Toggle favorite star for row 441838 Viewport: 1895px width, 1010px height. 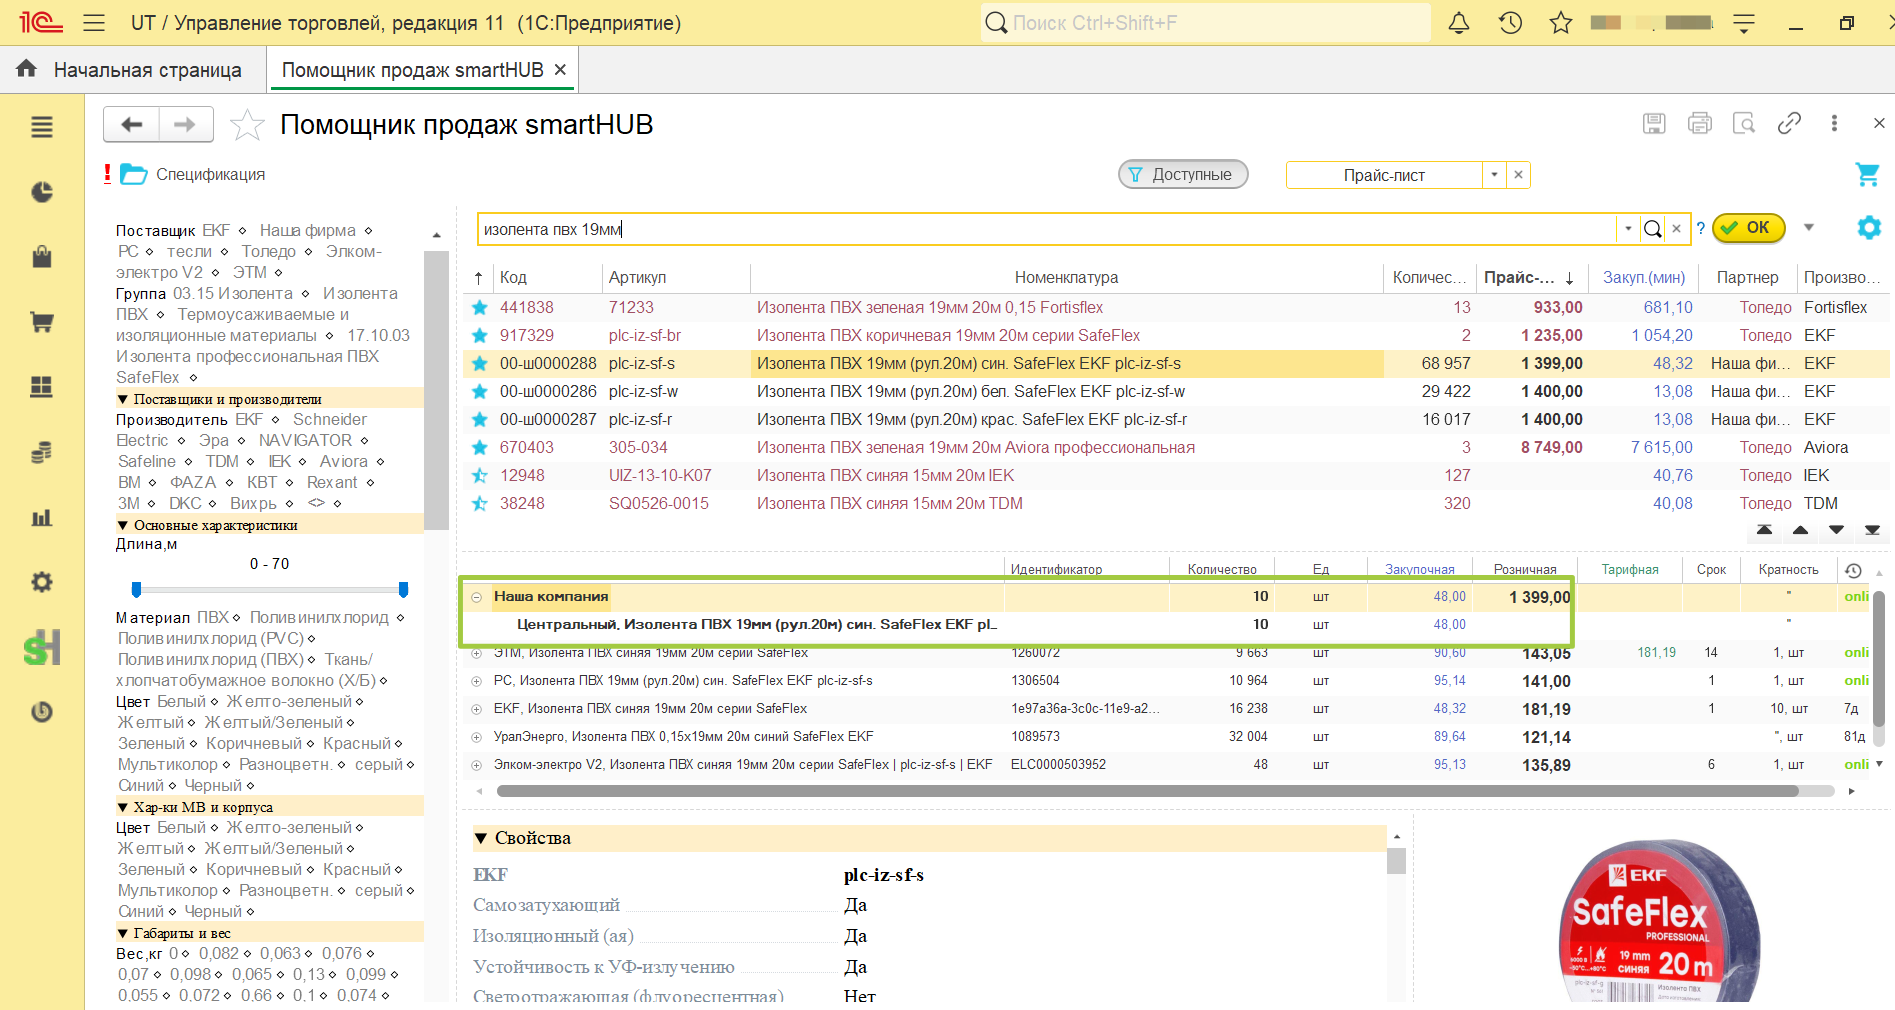coord(480,307)
